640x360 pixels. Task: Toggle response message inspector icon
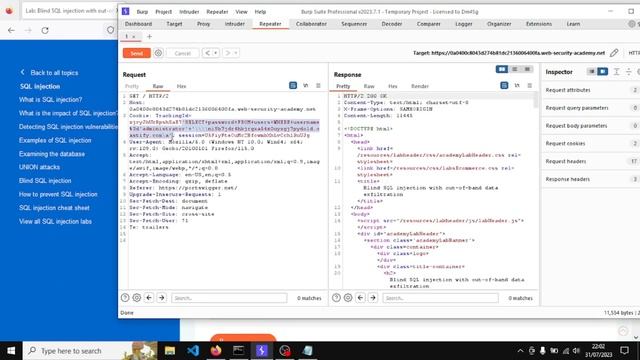coord(504,85)
